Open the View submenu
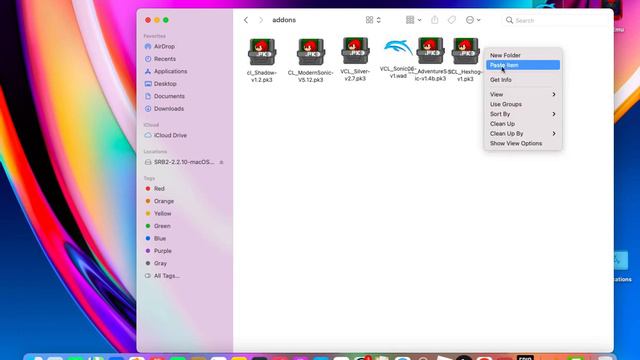This screenshot has width=640, height=360. [x=523, y=94]
